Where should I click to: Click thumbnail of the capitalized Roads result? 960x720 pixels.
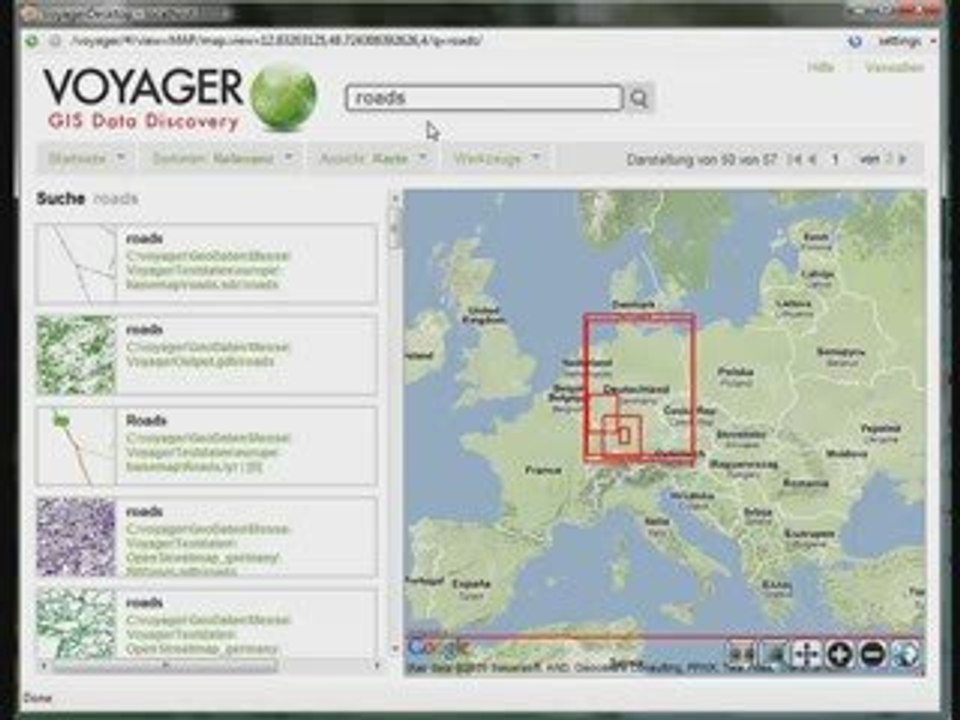76,446
